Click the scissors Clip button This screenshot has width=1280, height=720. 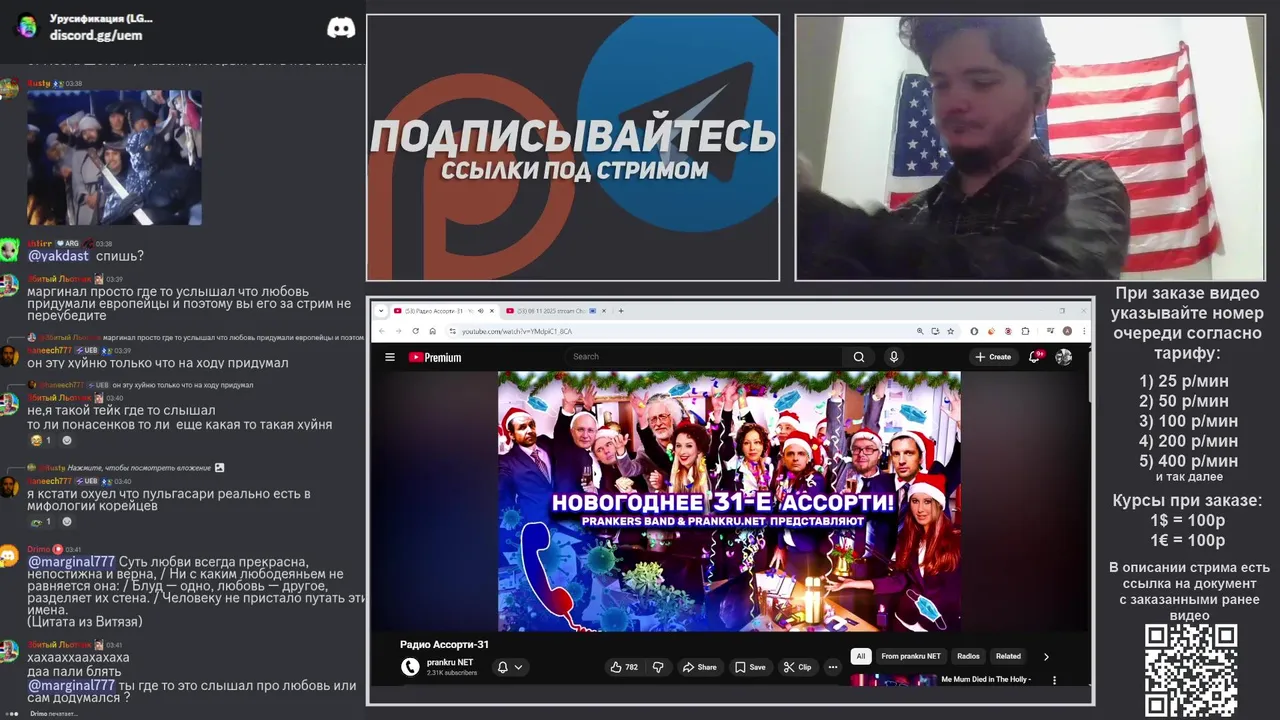click(x=797, y=667)
